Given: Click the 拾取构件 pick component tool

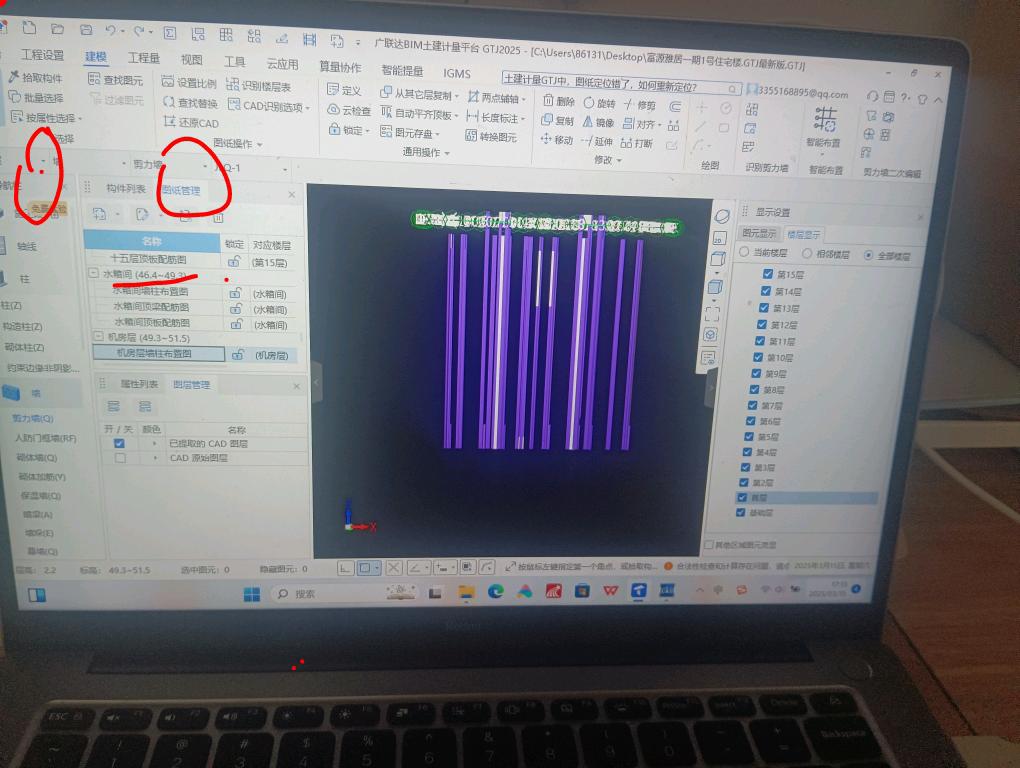Looking at the screenshot, I should click(36, 77).
